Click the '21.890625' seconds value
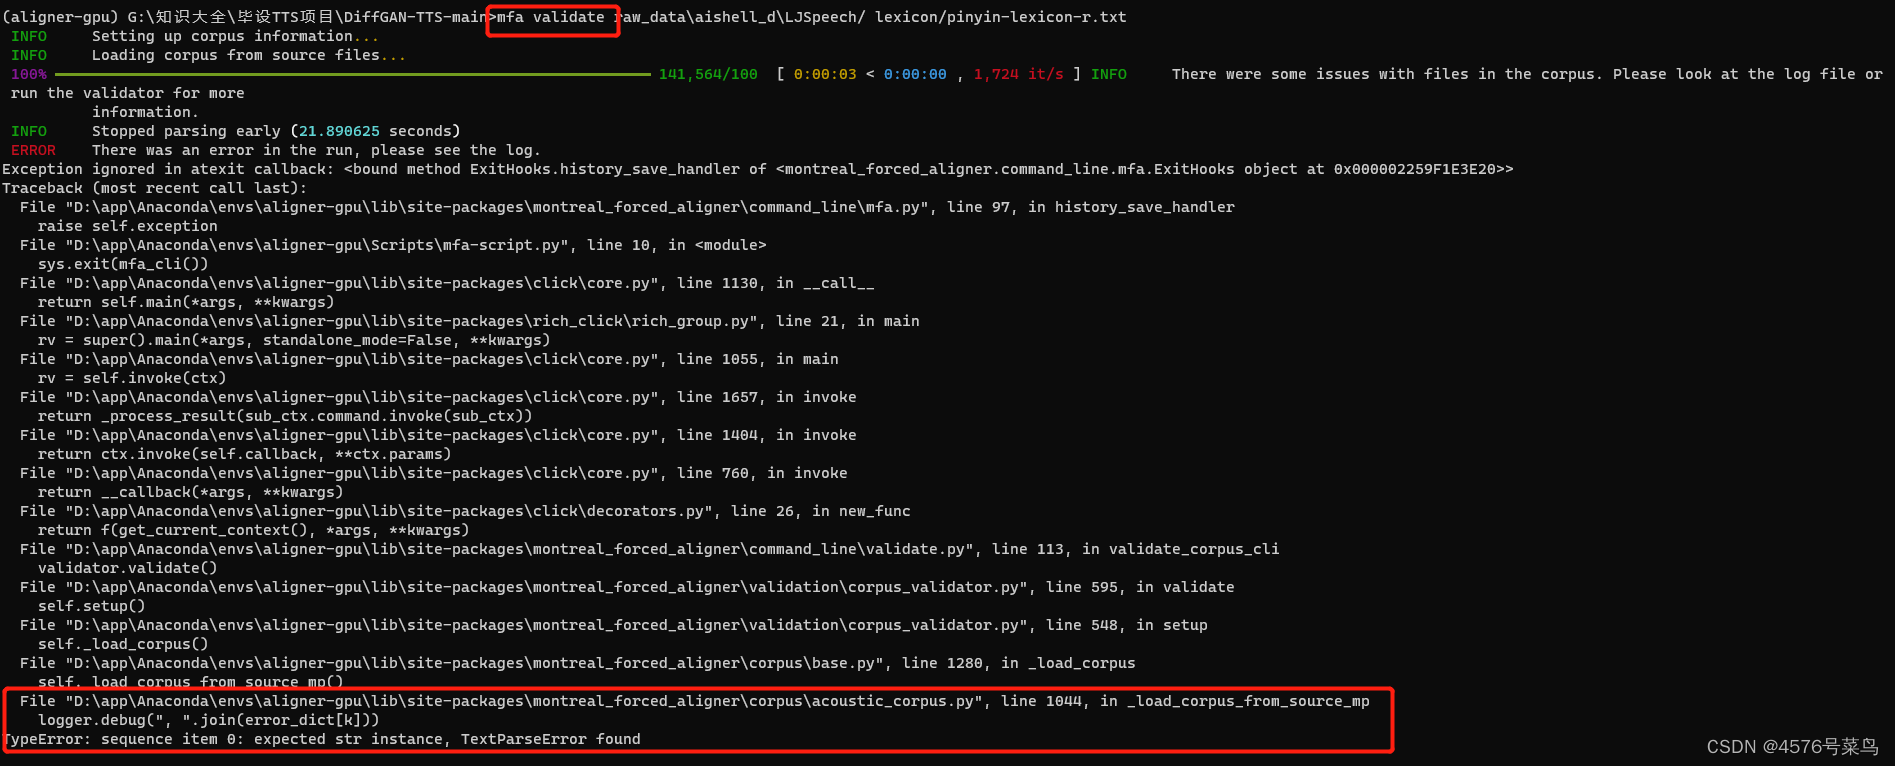The height and width of the screenshot is (766, 1895). click(x=339, y=131)
